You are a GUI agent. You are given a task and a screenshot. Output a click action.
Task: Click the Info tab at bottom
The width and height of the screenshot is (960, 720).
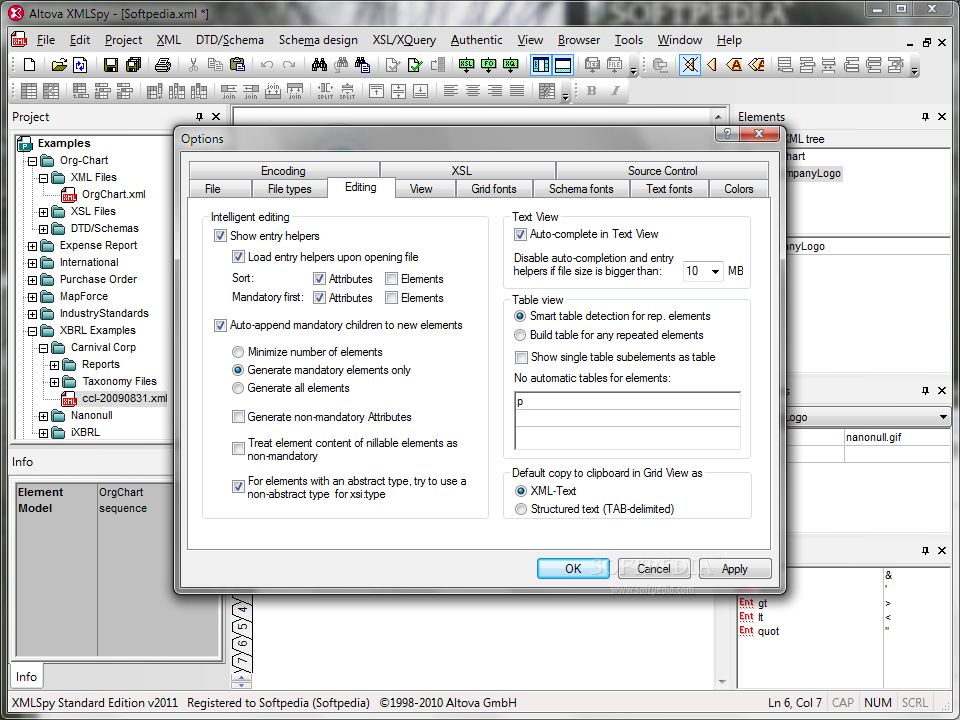(26, 677)
